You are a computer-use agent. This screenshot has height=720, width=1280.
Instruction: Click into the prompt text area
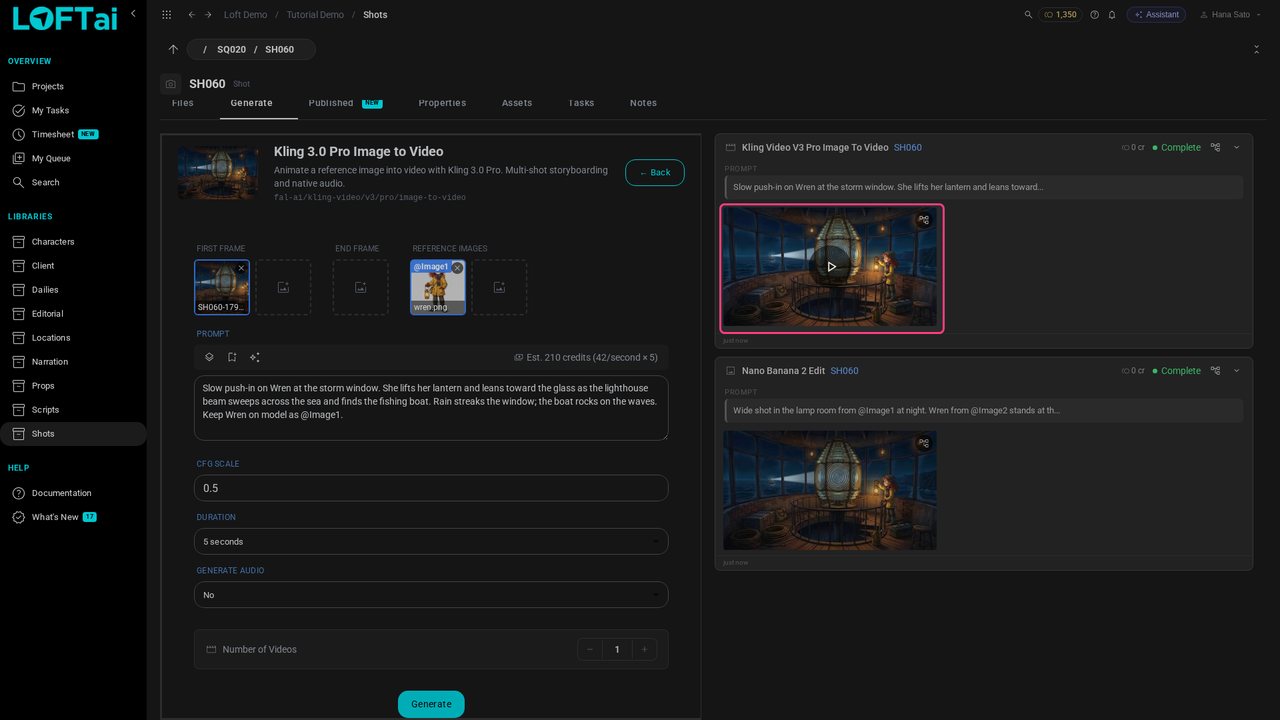coord(431,408)
